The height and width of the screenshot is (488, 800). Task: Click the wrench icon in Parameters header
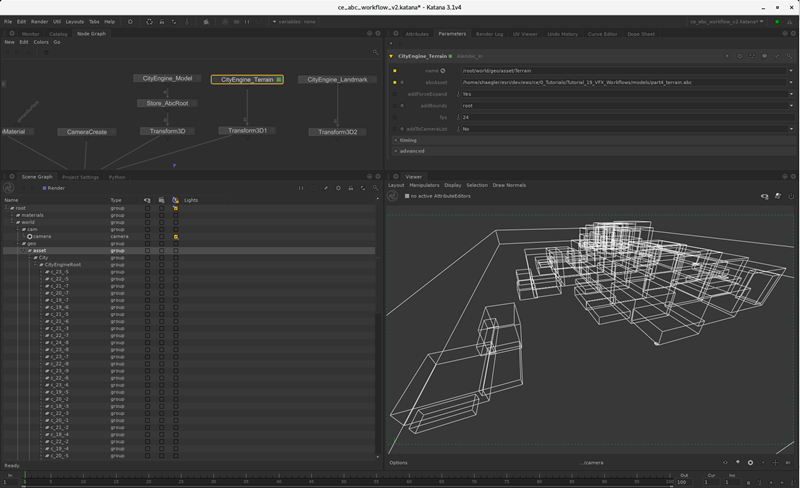click(x=778, y=56)
